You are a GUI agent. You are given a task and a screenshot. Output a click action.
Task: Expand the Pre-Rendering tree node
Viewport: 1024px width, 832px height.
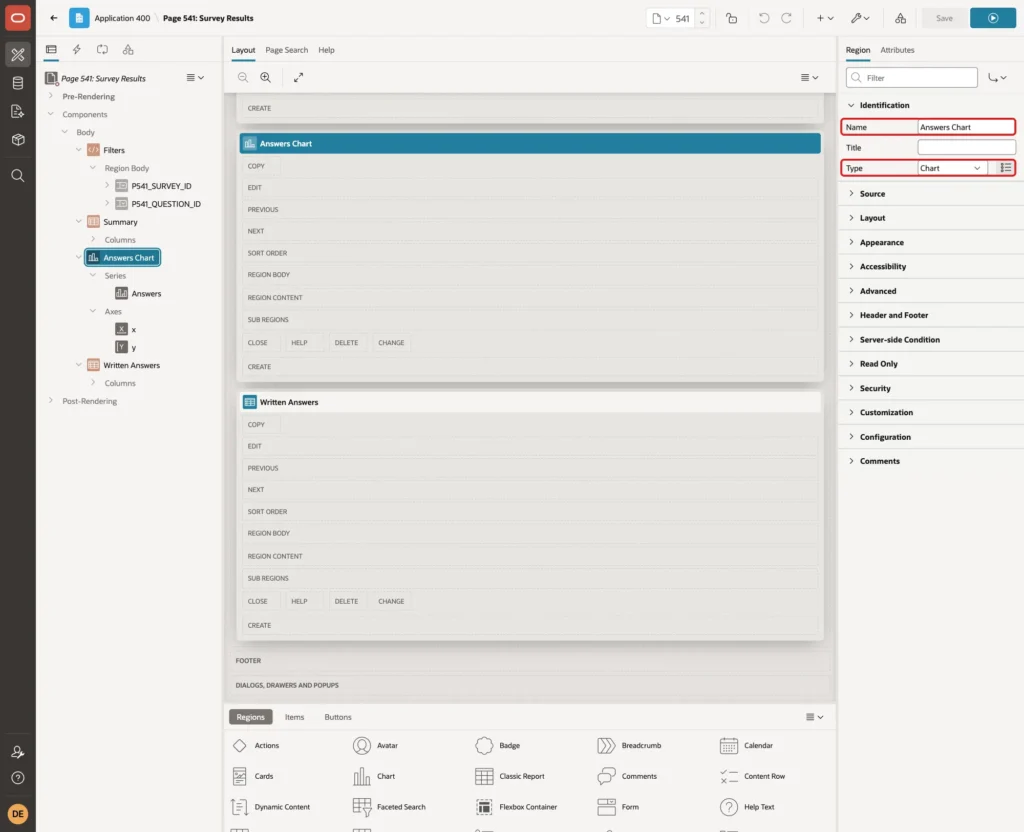[x=51, y=96]
